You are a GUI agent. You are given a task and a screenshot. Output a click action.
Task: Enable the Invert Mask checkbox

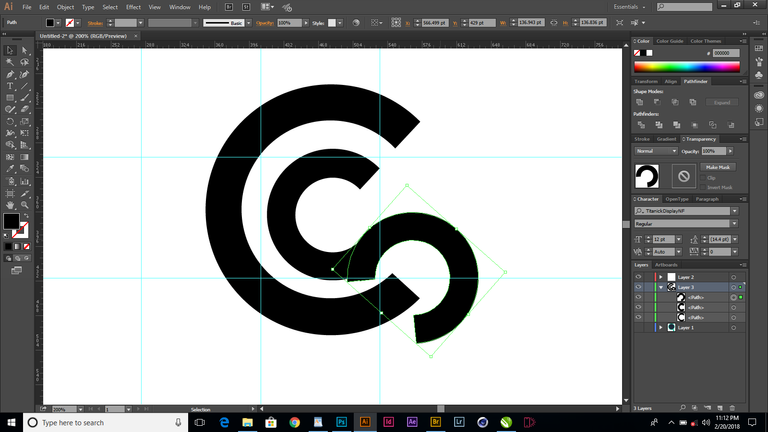tap(703, 187)
